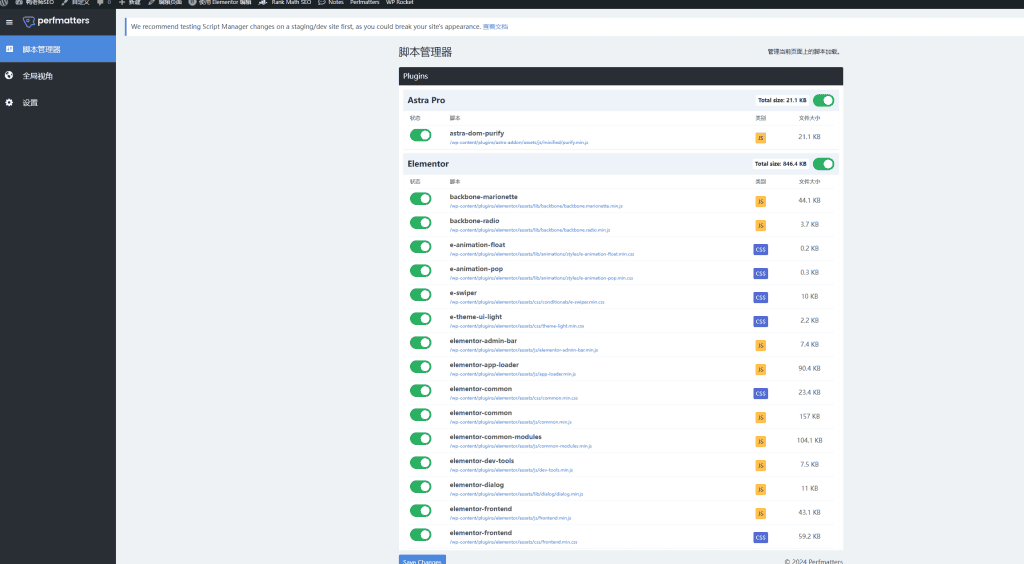Disable the elementor-dialog script

tap(421, 487)
